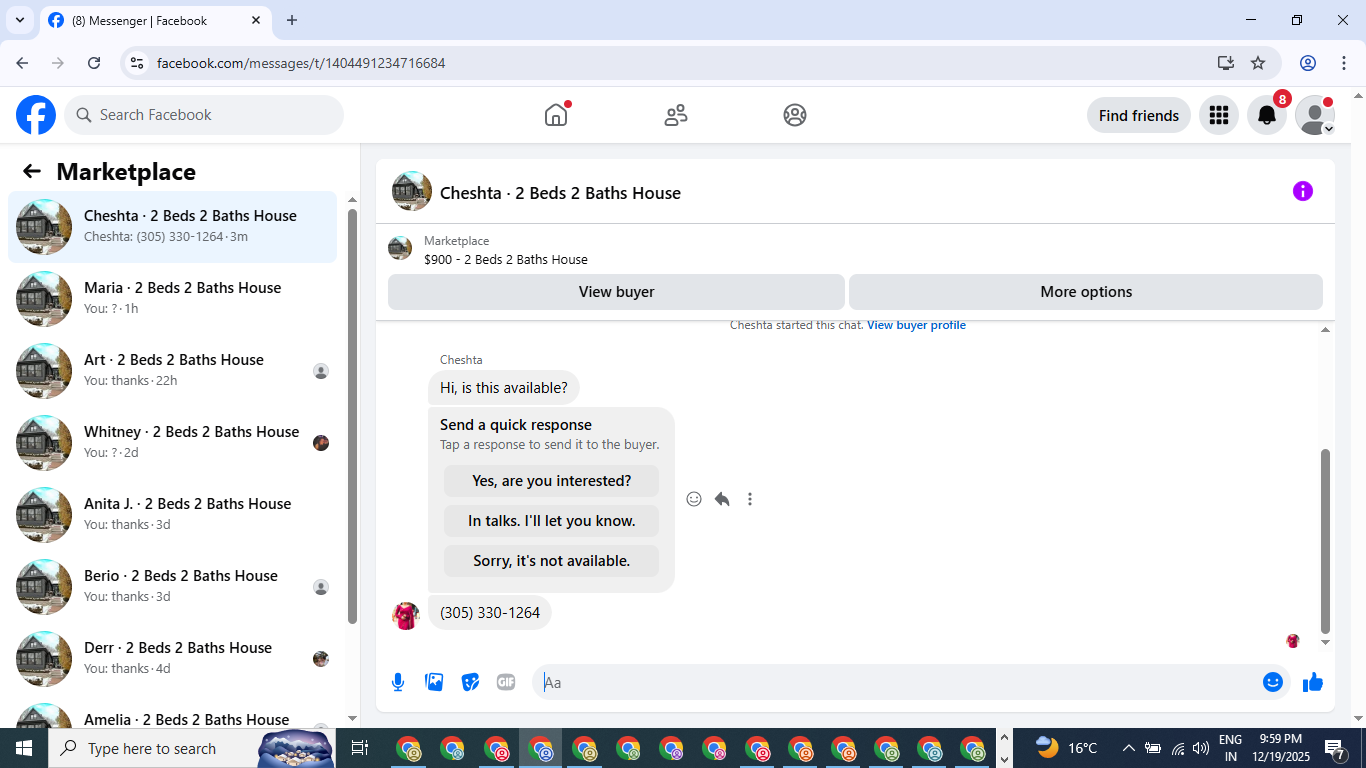Open a new browser tab
This screenshot has width=1366, height=768.
coord(292,20)
